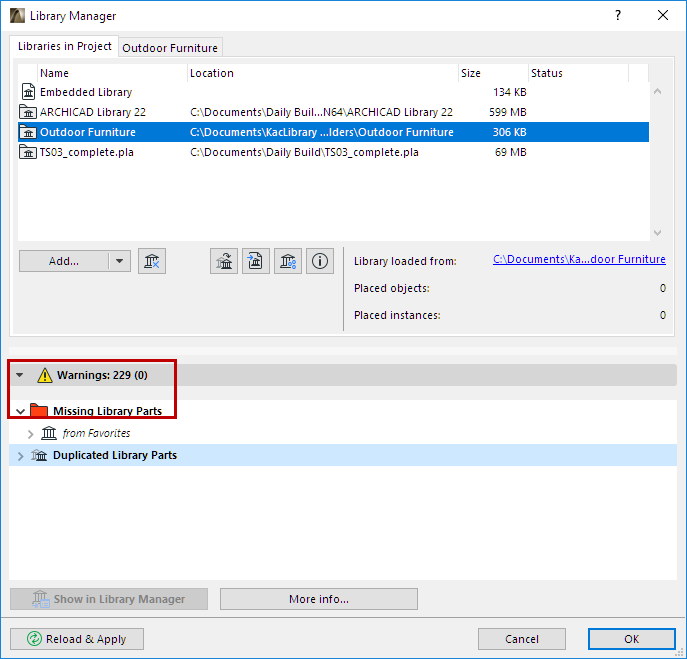Expand the from Favorites tree node
This screenshot has width=687, height=659.
[30, 434]
